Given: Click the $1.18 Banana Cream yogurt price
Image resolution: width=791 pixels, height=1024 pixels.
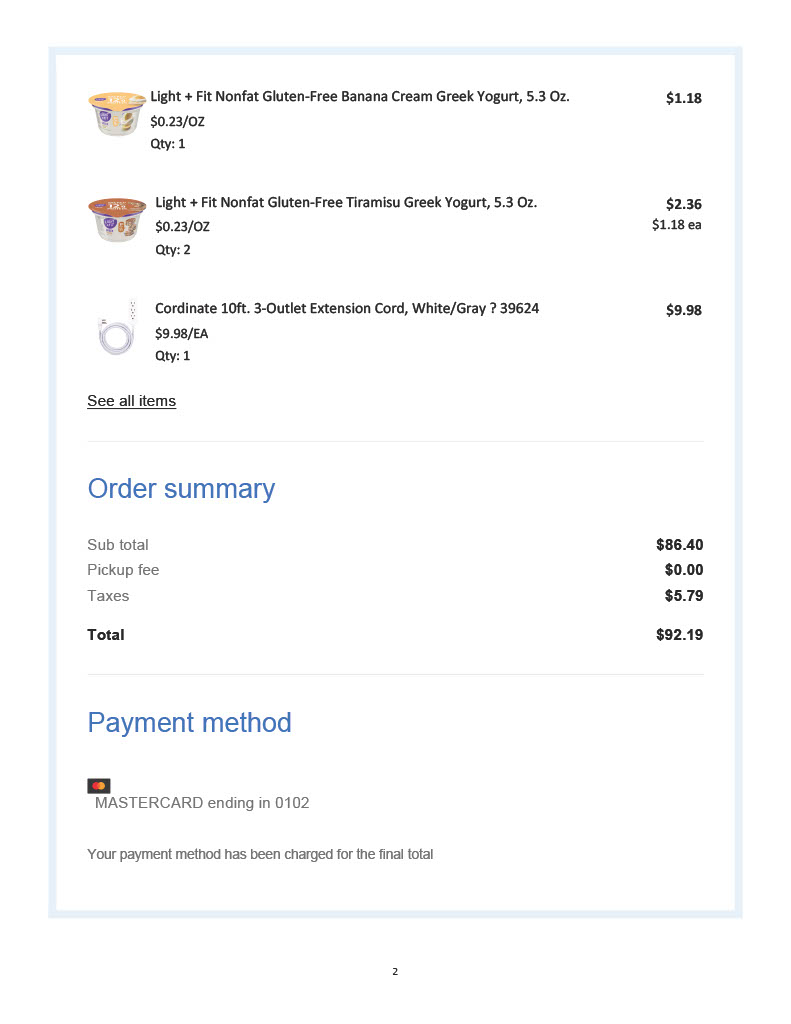Looking at the screenshot, I should tap(684, 98).
